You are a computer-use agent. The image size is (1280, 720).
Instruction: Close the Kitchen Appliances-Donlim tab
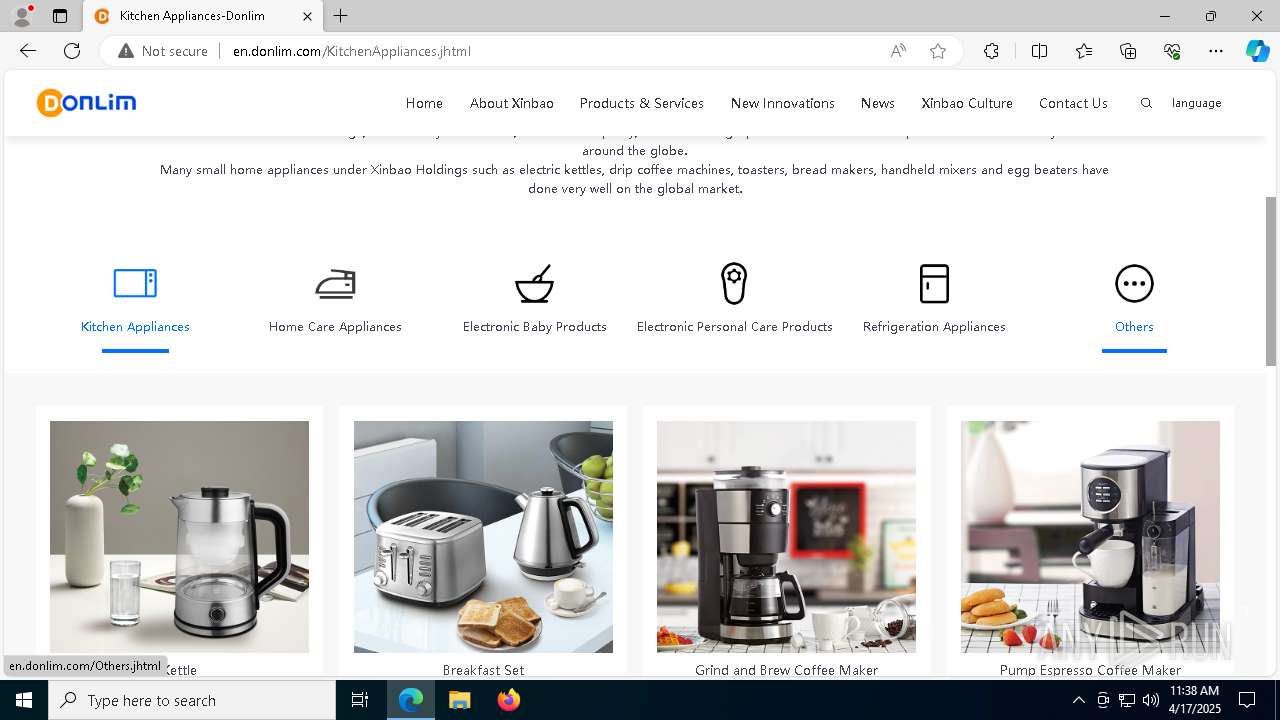[307, 16]
